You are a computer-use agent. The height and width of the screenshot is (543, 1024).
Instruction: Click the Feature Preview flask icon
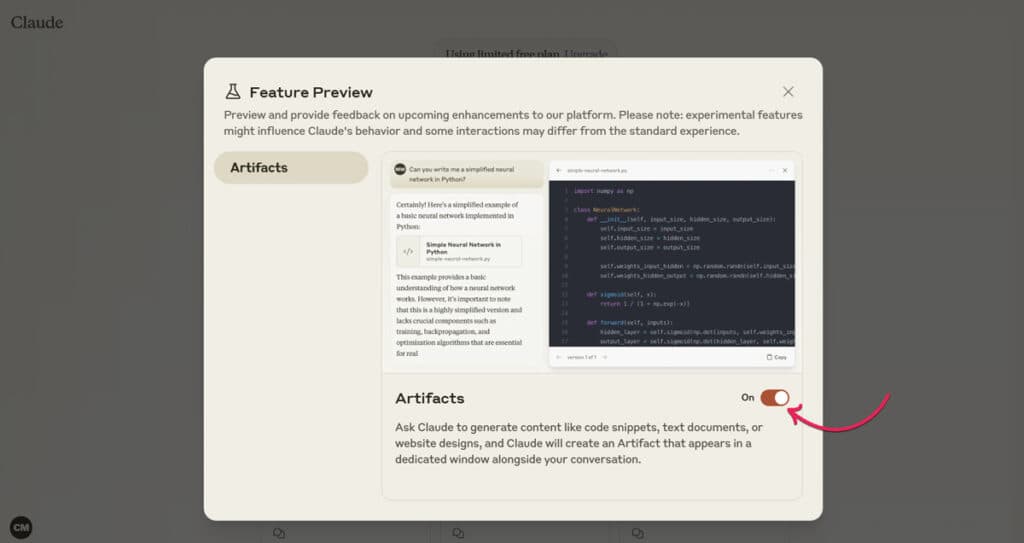(232, 91)
